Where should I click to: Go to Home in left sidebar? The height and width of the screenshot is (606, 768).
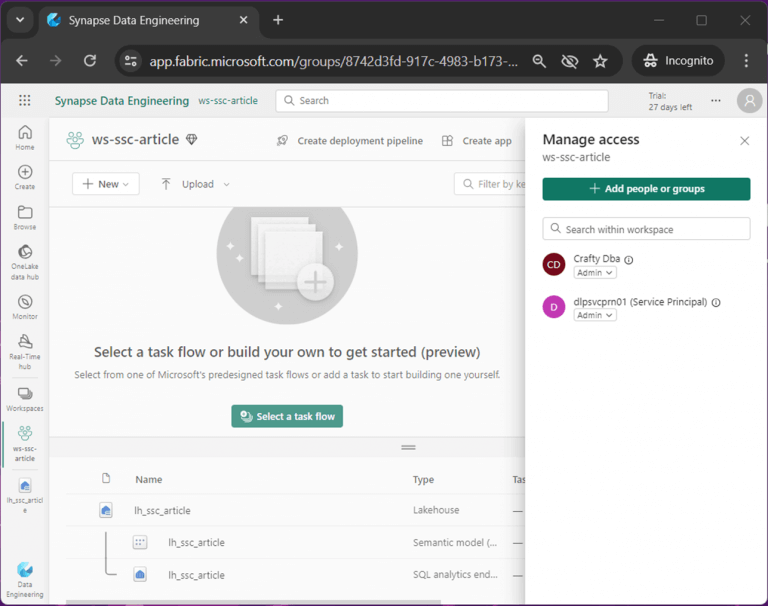pyautogui.click(x=25, y=137)
